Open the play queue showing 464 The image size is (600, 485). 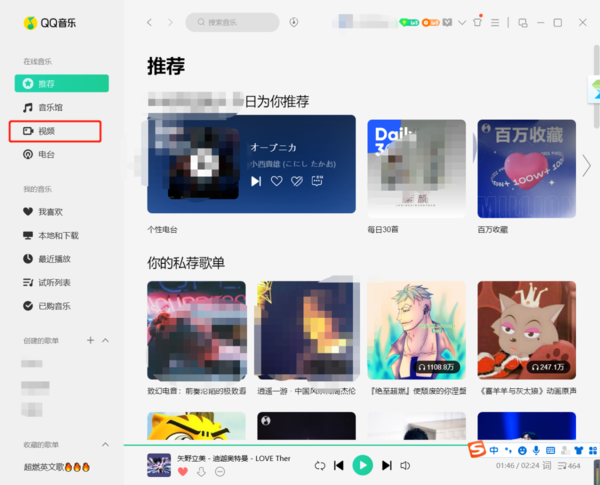click(x=569, y=466)
